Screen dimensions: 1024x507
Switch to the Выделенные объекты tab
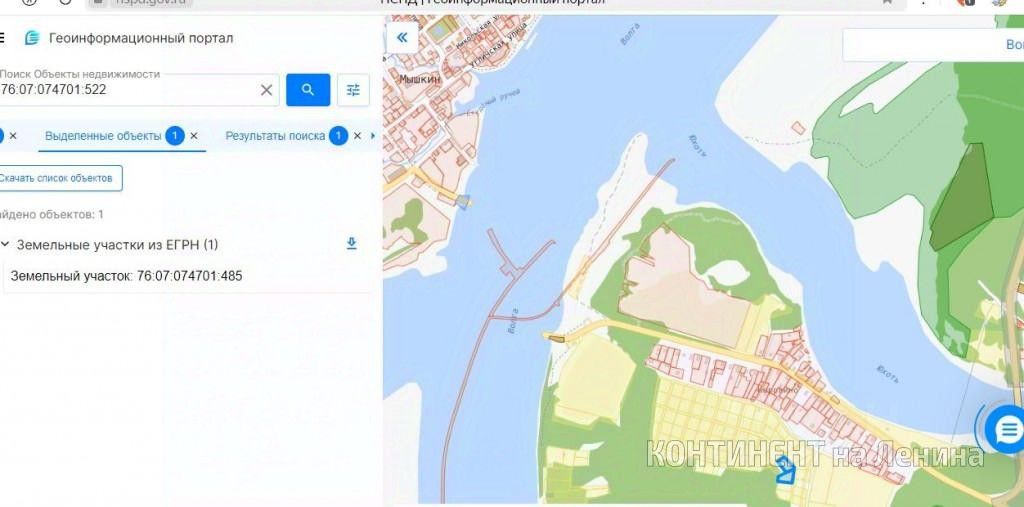click(103, 136)
